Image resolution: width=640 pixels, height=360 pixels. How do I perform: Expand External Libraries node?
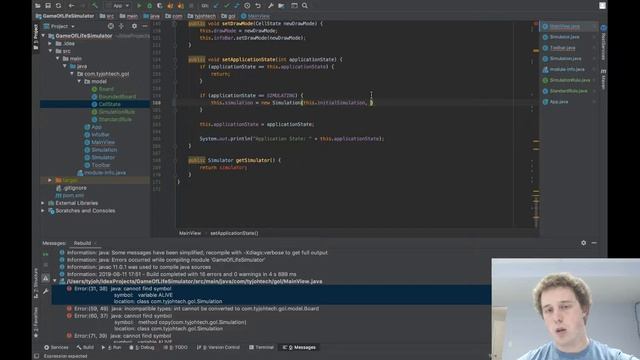point(43,203)
